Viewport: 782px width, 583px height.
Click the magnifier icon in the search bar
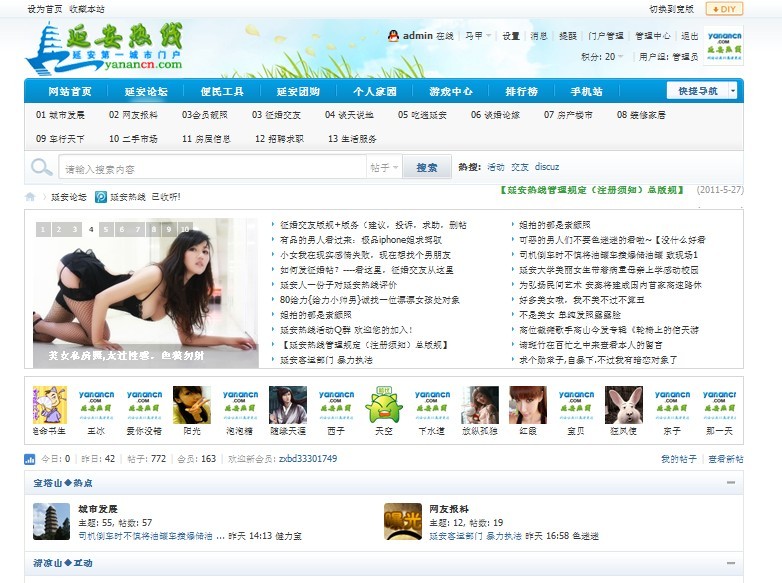point(41,167)
